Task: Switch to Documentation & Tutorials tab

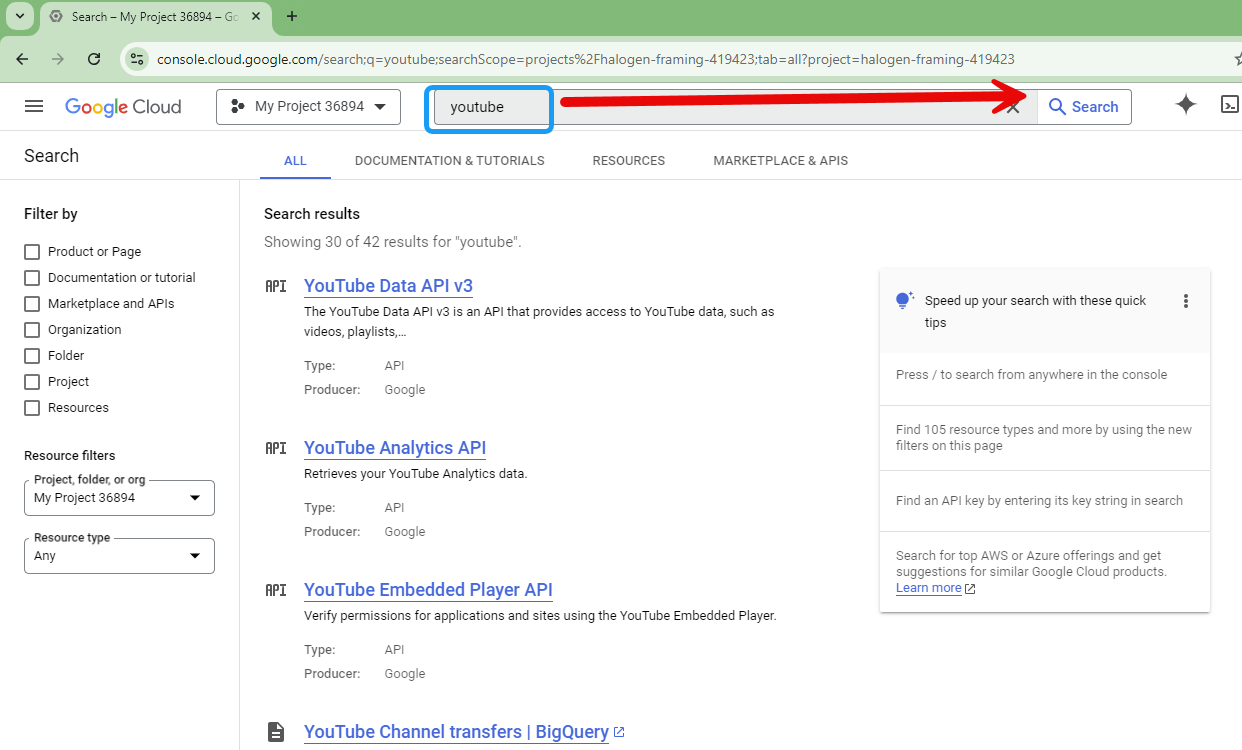Action: pyautogui.click(x=450, y=160)
